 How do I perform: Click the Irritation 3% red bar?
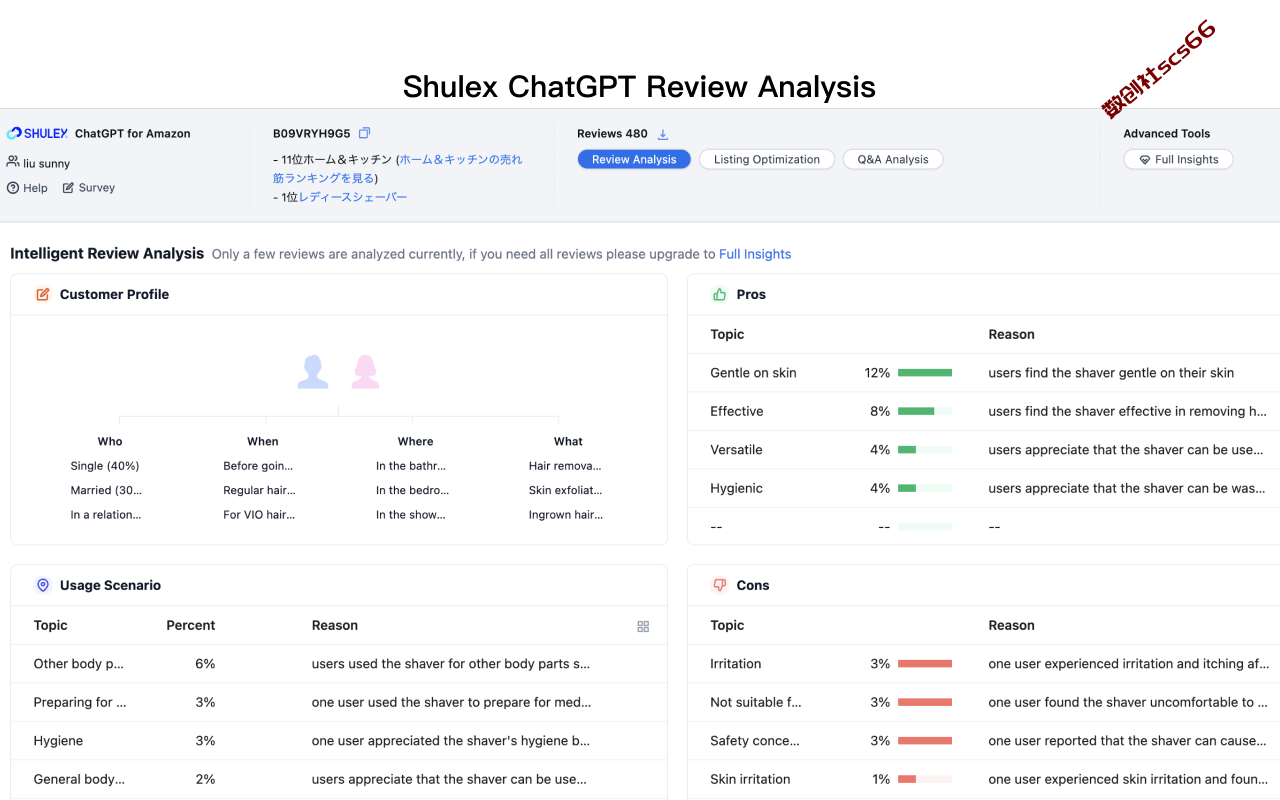pos(925,664)
